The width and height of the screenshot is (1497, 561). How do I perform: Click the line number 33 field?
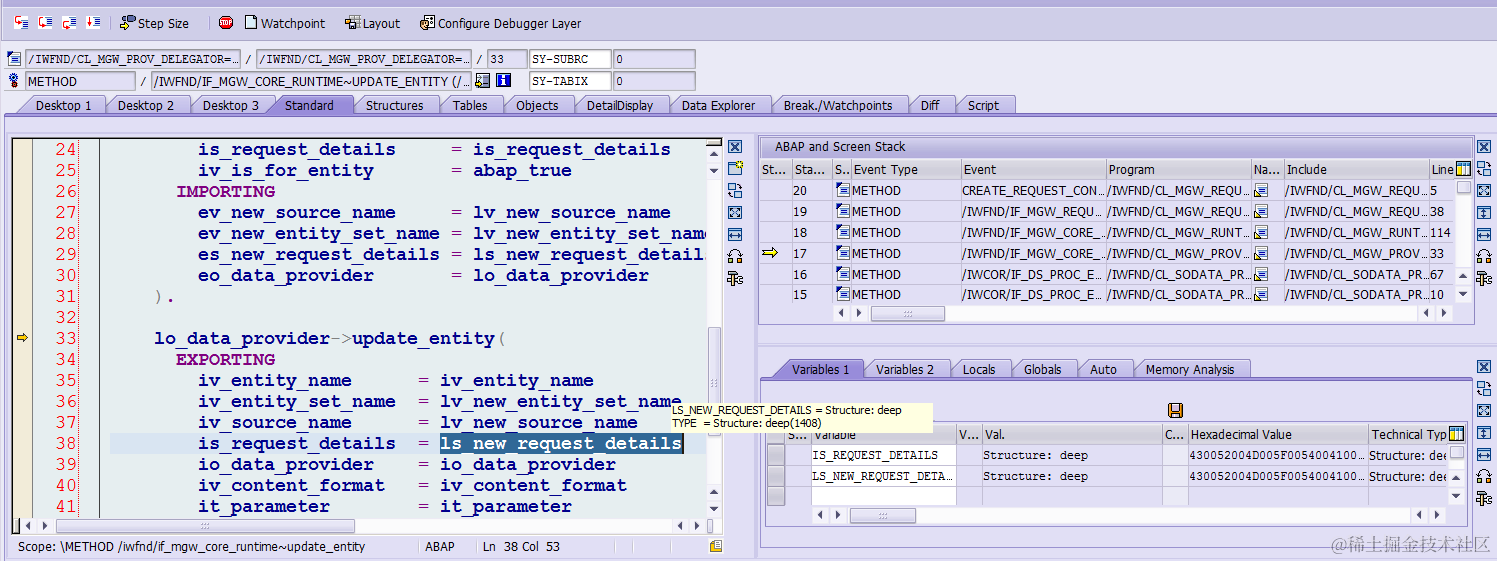(x=507, y=59)
